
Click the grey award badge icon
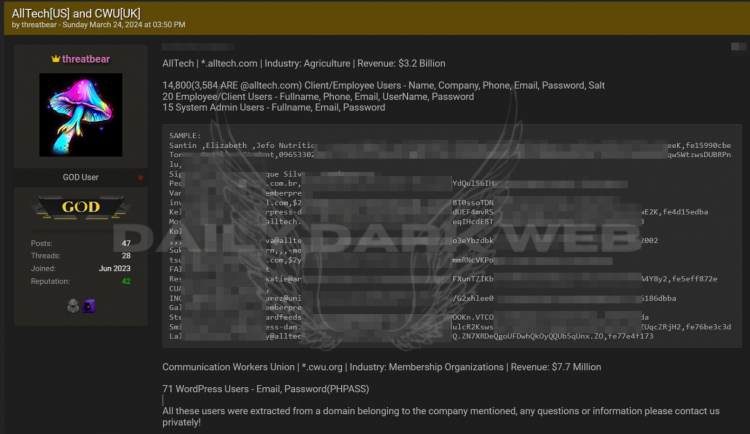point(73,305)
